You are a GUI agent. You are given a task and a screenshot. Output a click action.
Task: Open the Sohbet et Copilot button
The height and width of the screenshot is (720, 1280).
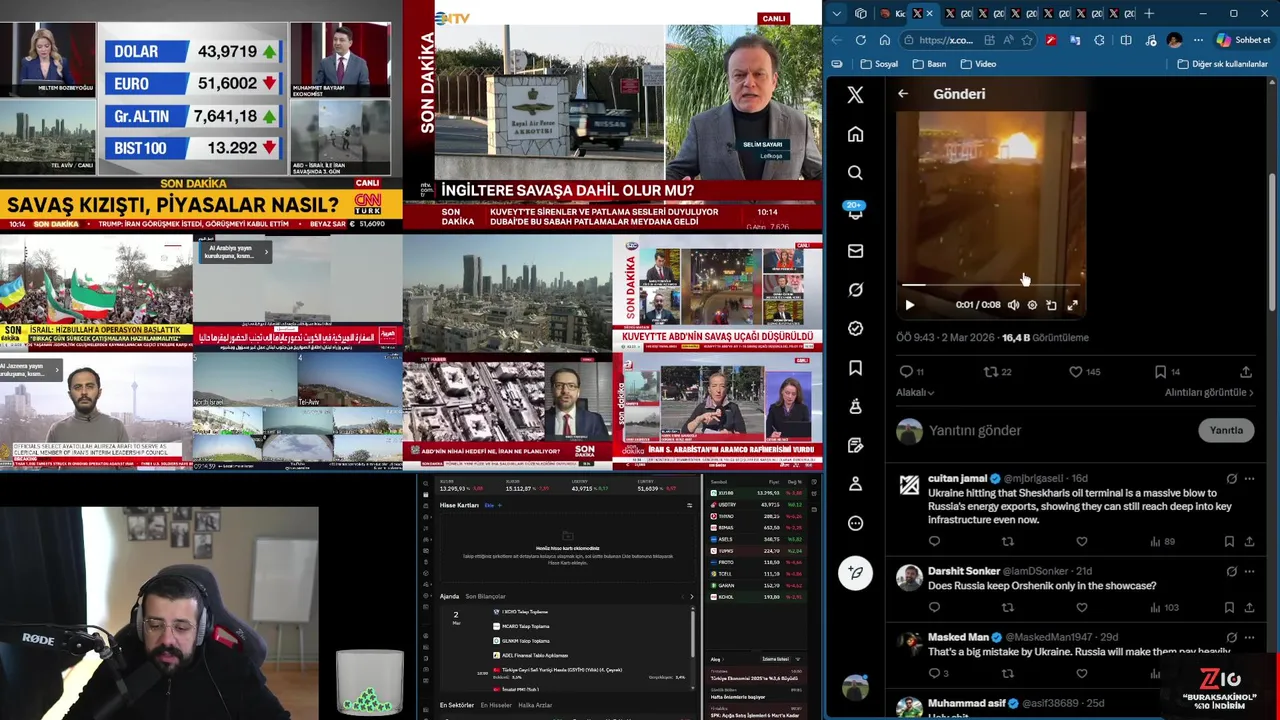point(1244,40)
